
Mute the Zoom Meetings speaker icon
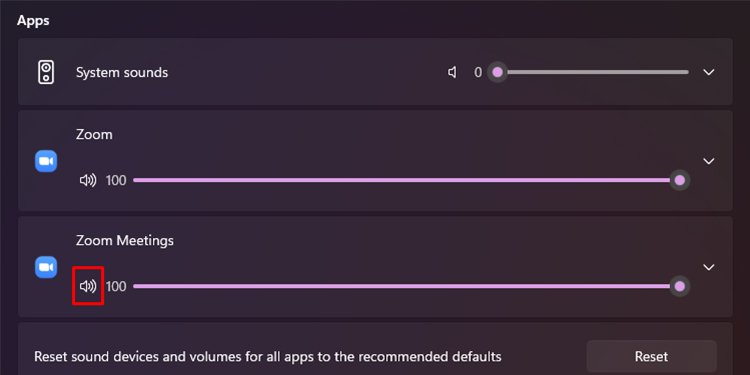click(88, 286)
